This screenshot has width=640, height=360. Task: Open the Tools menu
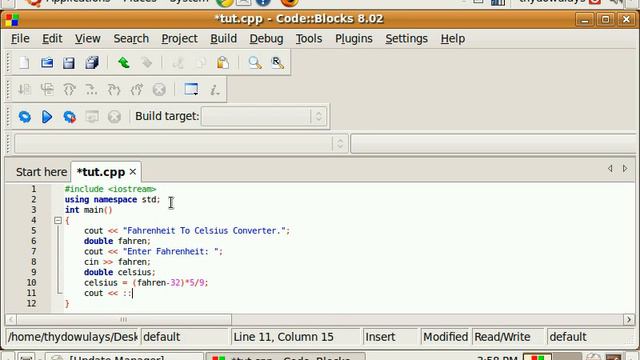point(309,39)
